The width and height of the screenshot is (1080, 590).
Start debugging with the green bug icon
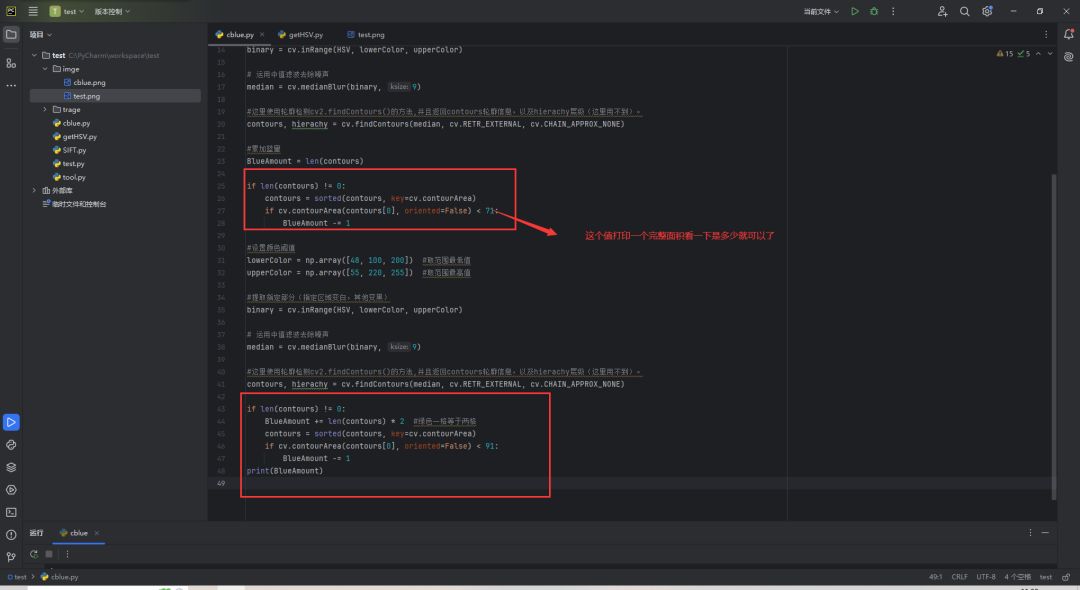(x=874, y=11)
